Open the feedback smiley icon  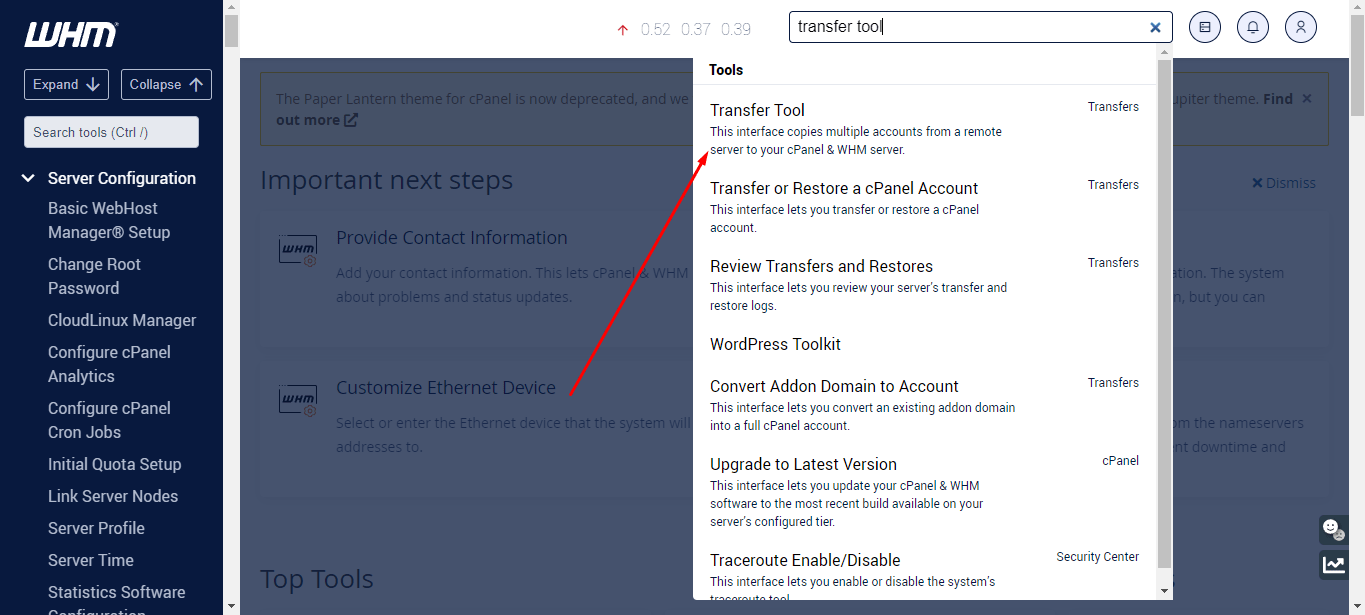1333,529
